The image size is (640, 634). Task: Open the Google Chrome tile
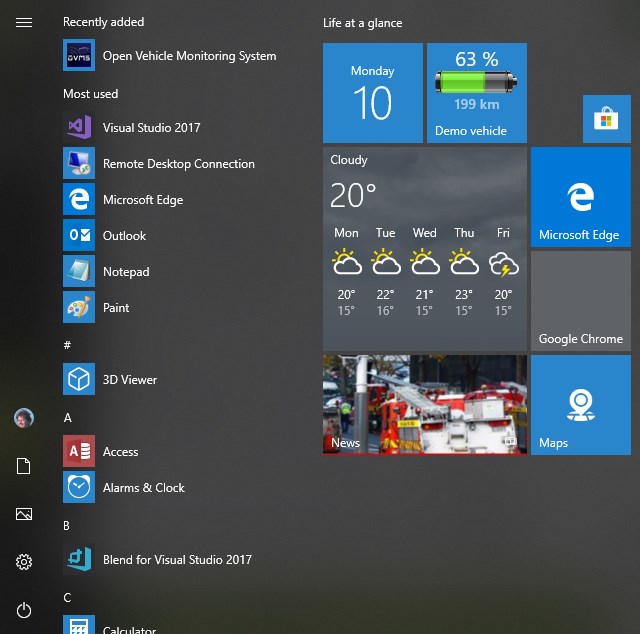click(x=581, y=301)
